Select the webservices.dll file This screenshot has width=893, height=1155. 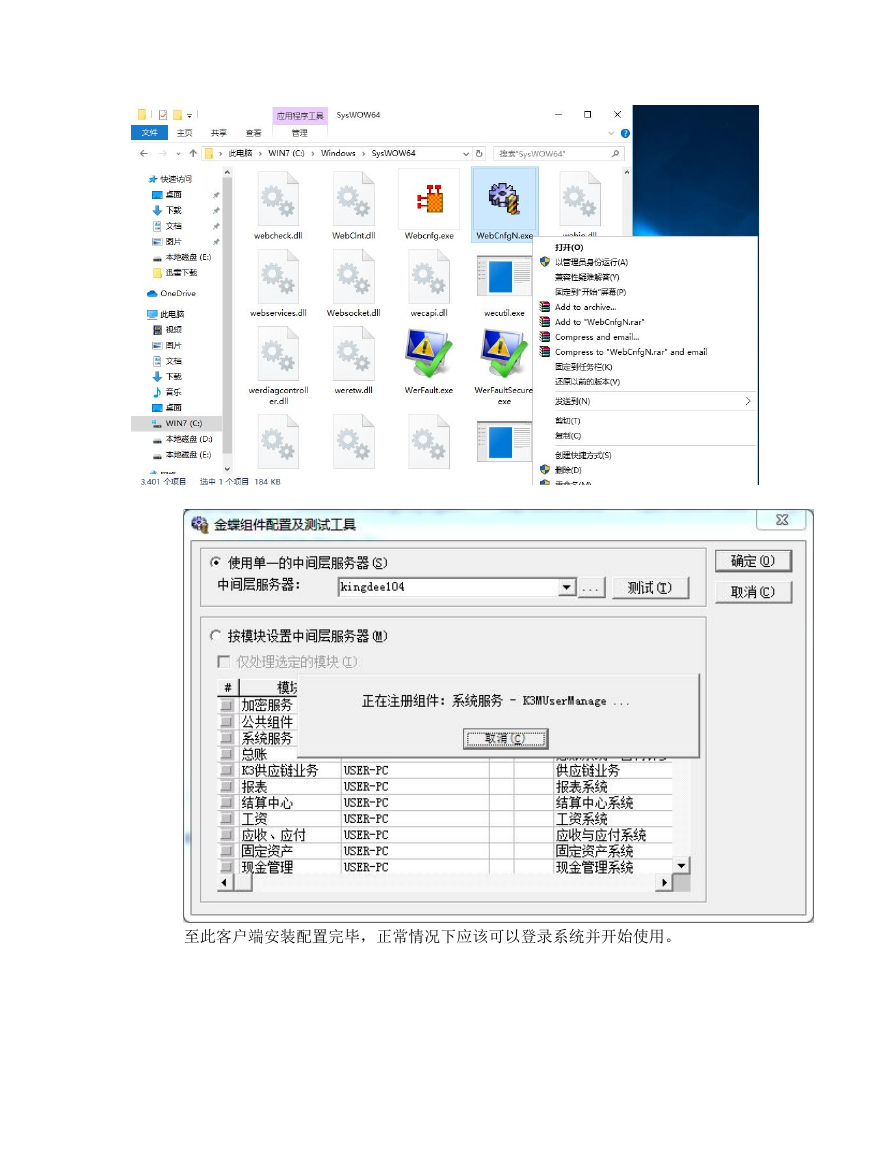click(x=278, y=283)
